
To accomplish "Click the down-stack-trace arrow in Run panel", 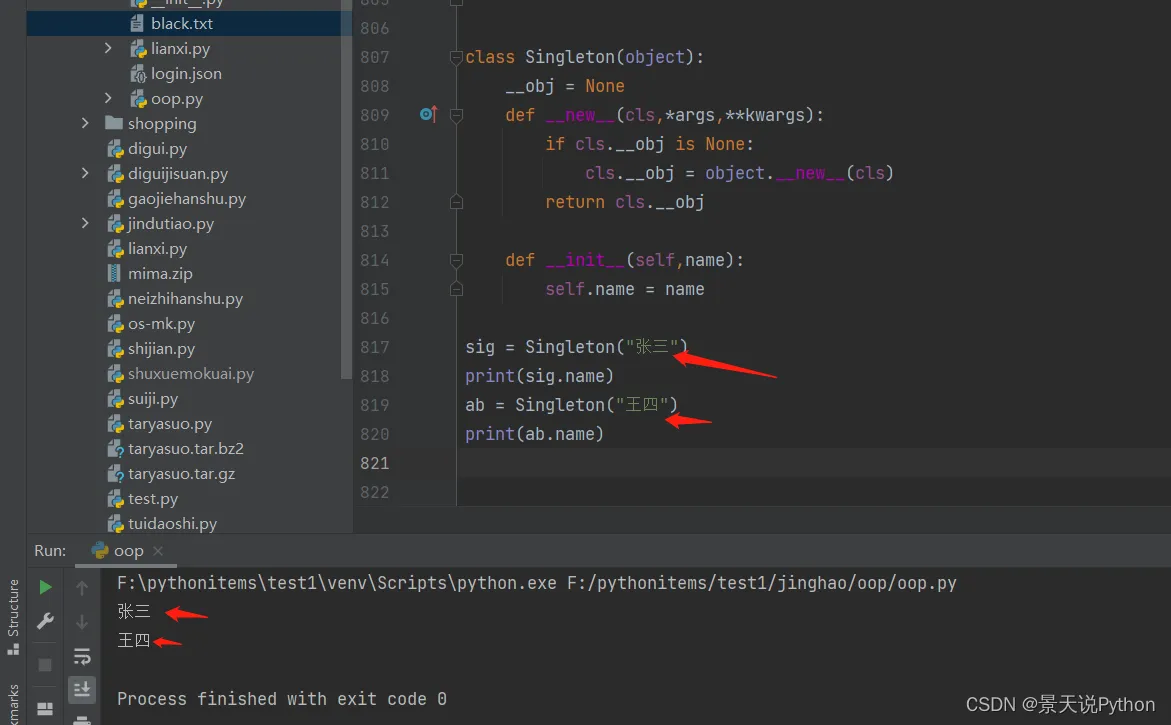I will (x=82, y=622).
